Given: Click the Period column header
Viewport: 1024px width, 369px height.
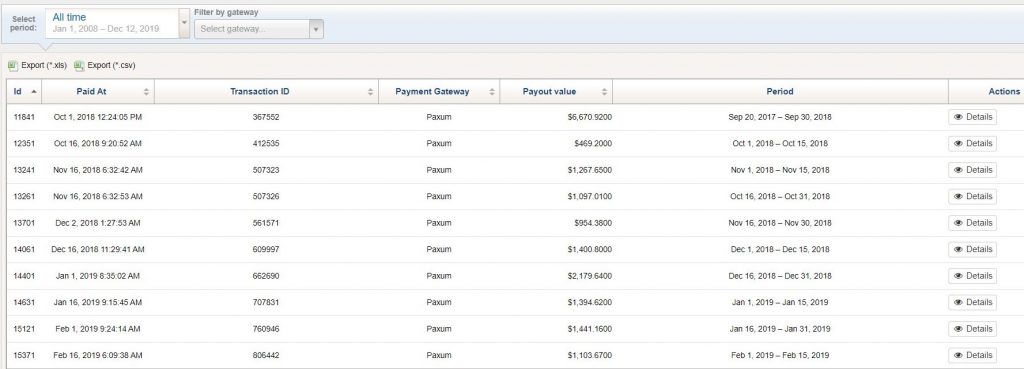Looking at the screenshot, I should point(780,91).
